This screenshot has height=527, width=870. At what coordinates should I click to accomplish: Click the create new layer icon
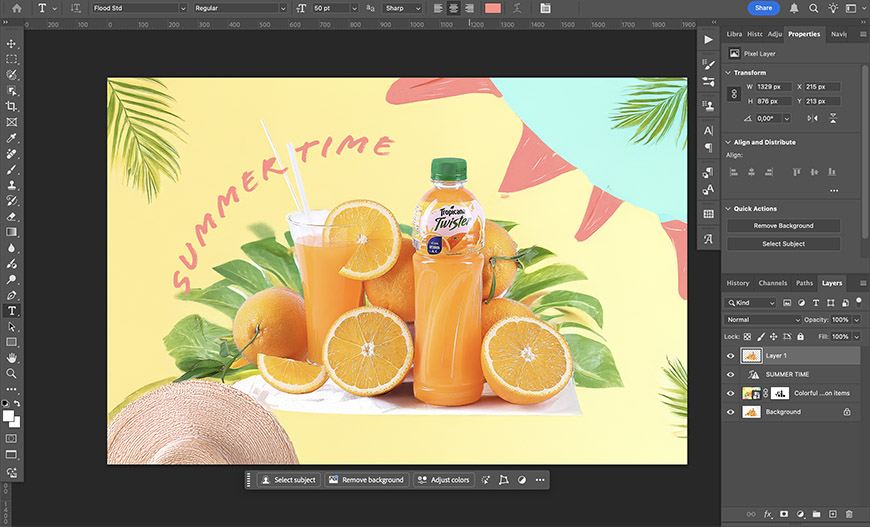coord(832,514)
